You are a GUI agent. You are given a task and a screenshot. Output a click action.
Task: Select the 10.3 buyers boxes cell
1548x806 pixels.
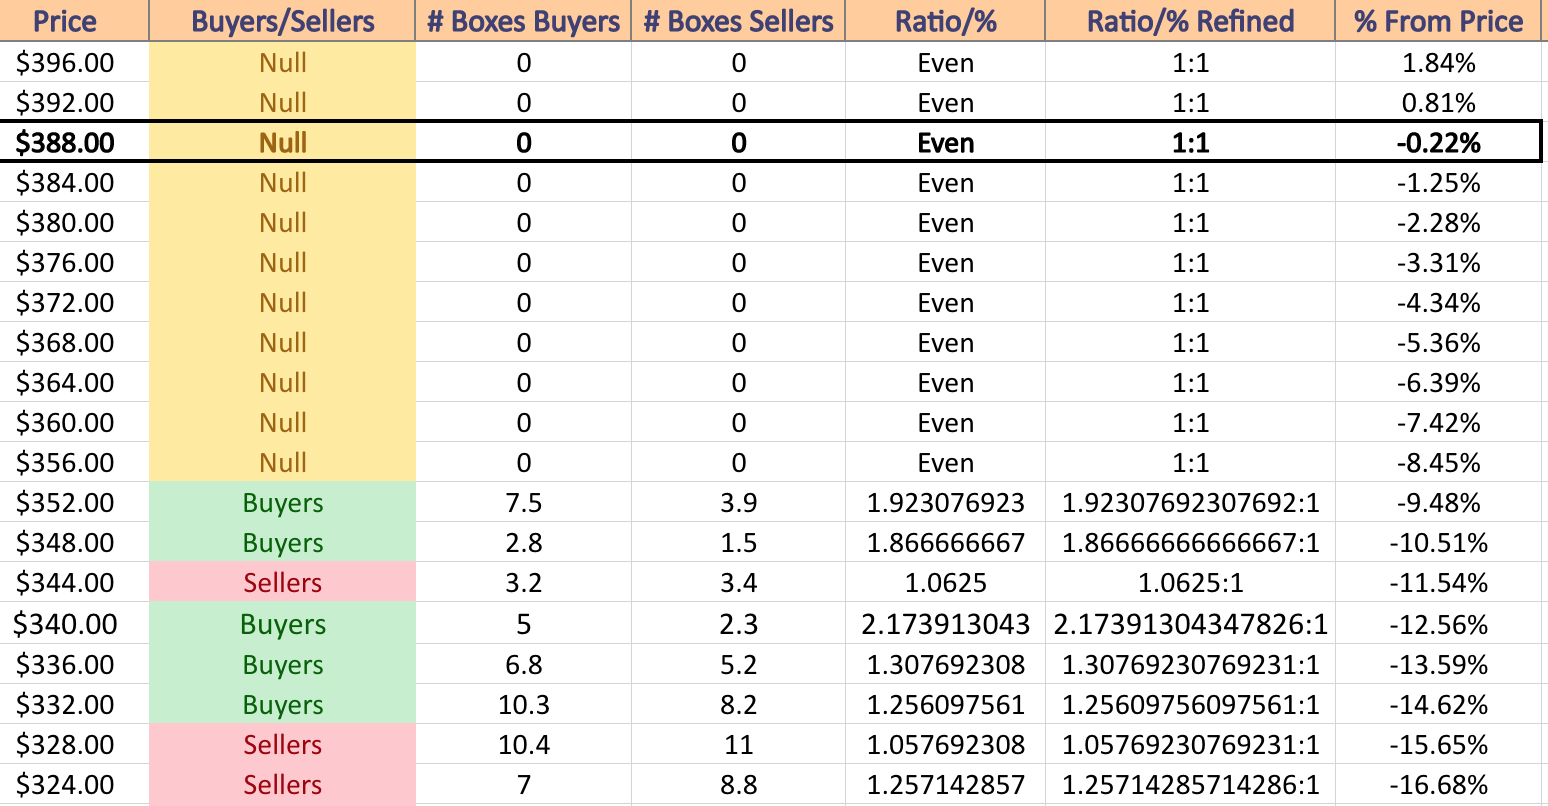(x=524, y=705)
